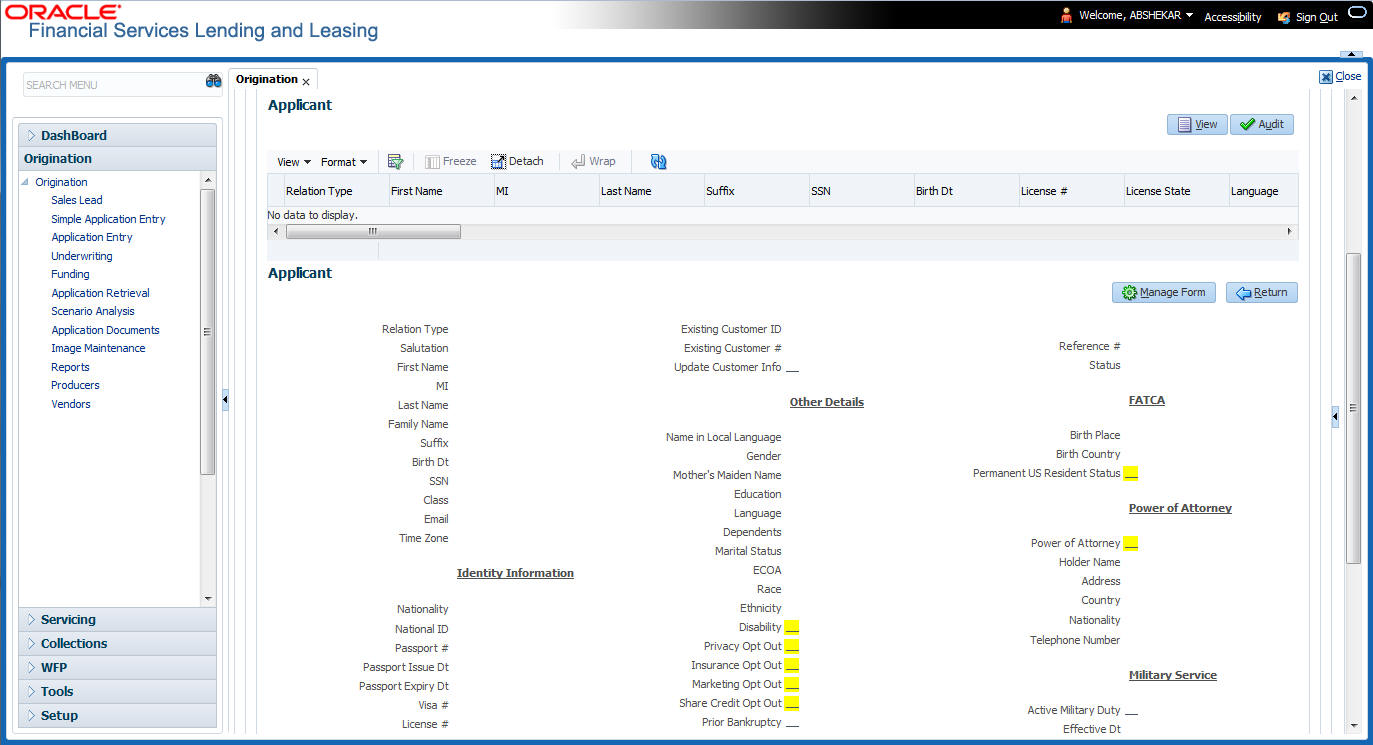Click the horizontal table scrollbar thumb
The width and height of the screenshot is (1373, 745).
click(373, 231)
